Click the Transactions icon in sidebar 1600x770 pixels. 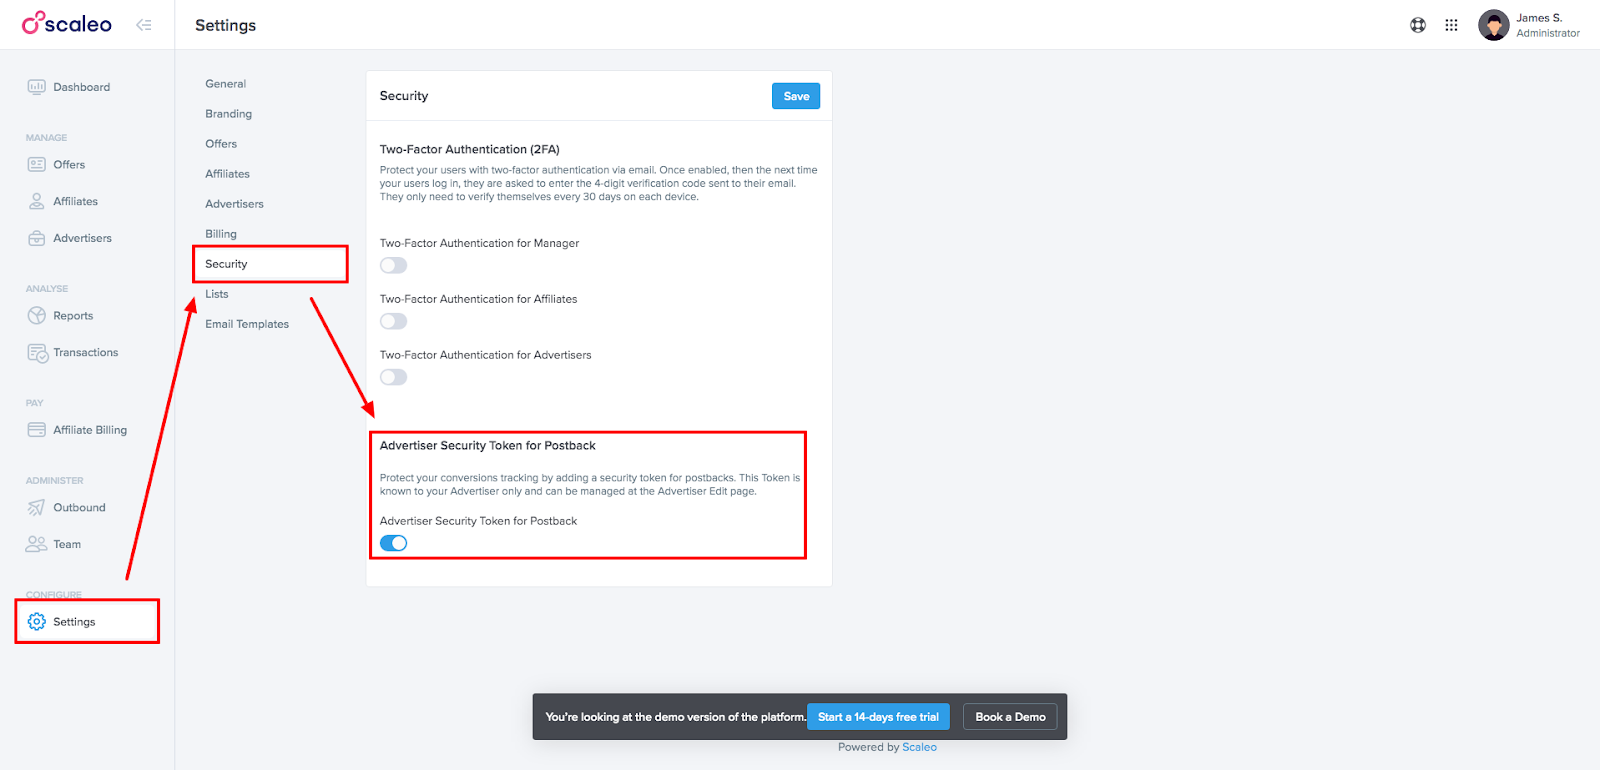click(x=38, y=353)
